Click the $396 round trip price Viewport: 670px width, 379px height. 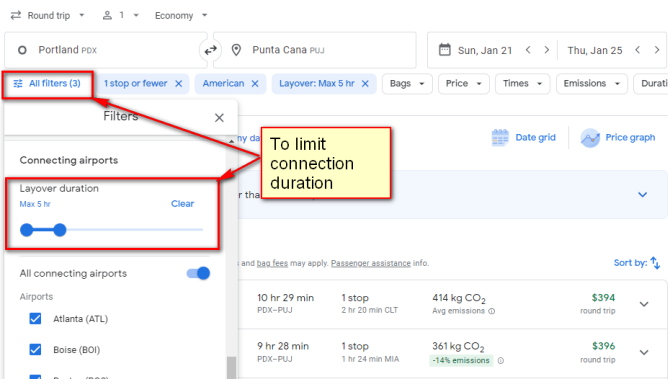603,346
